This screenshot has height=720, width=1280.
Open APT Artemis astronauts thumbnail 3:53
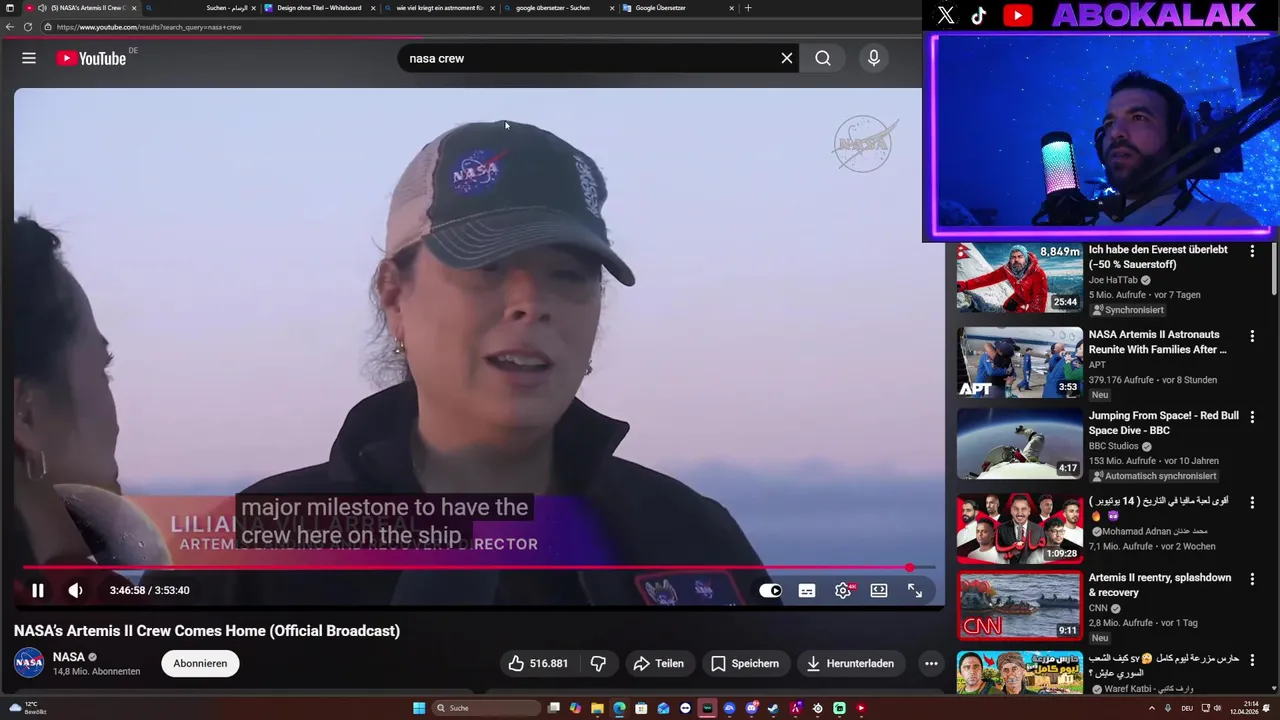[1020, 363]
